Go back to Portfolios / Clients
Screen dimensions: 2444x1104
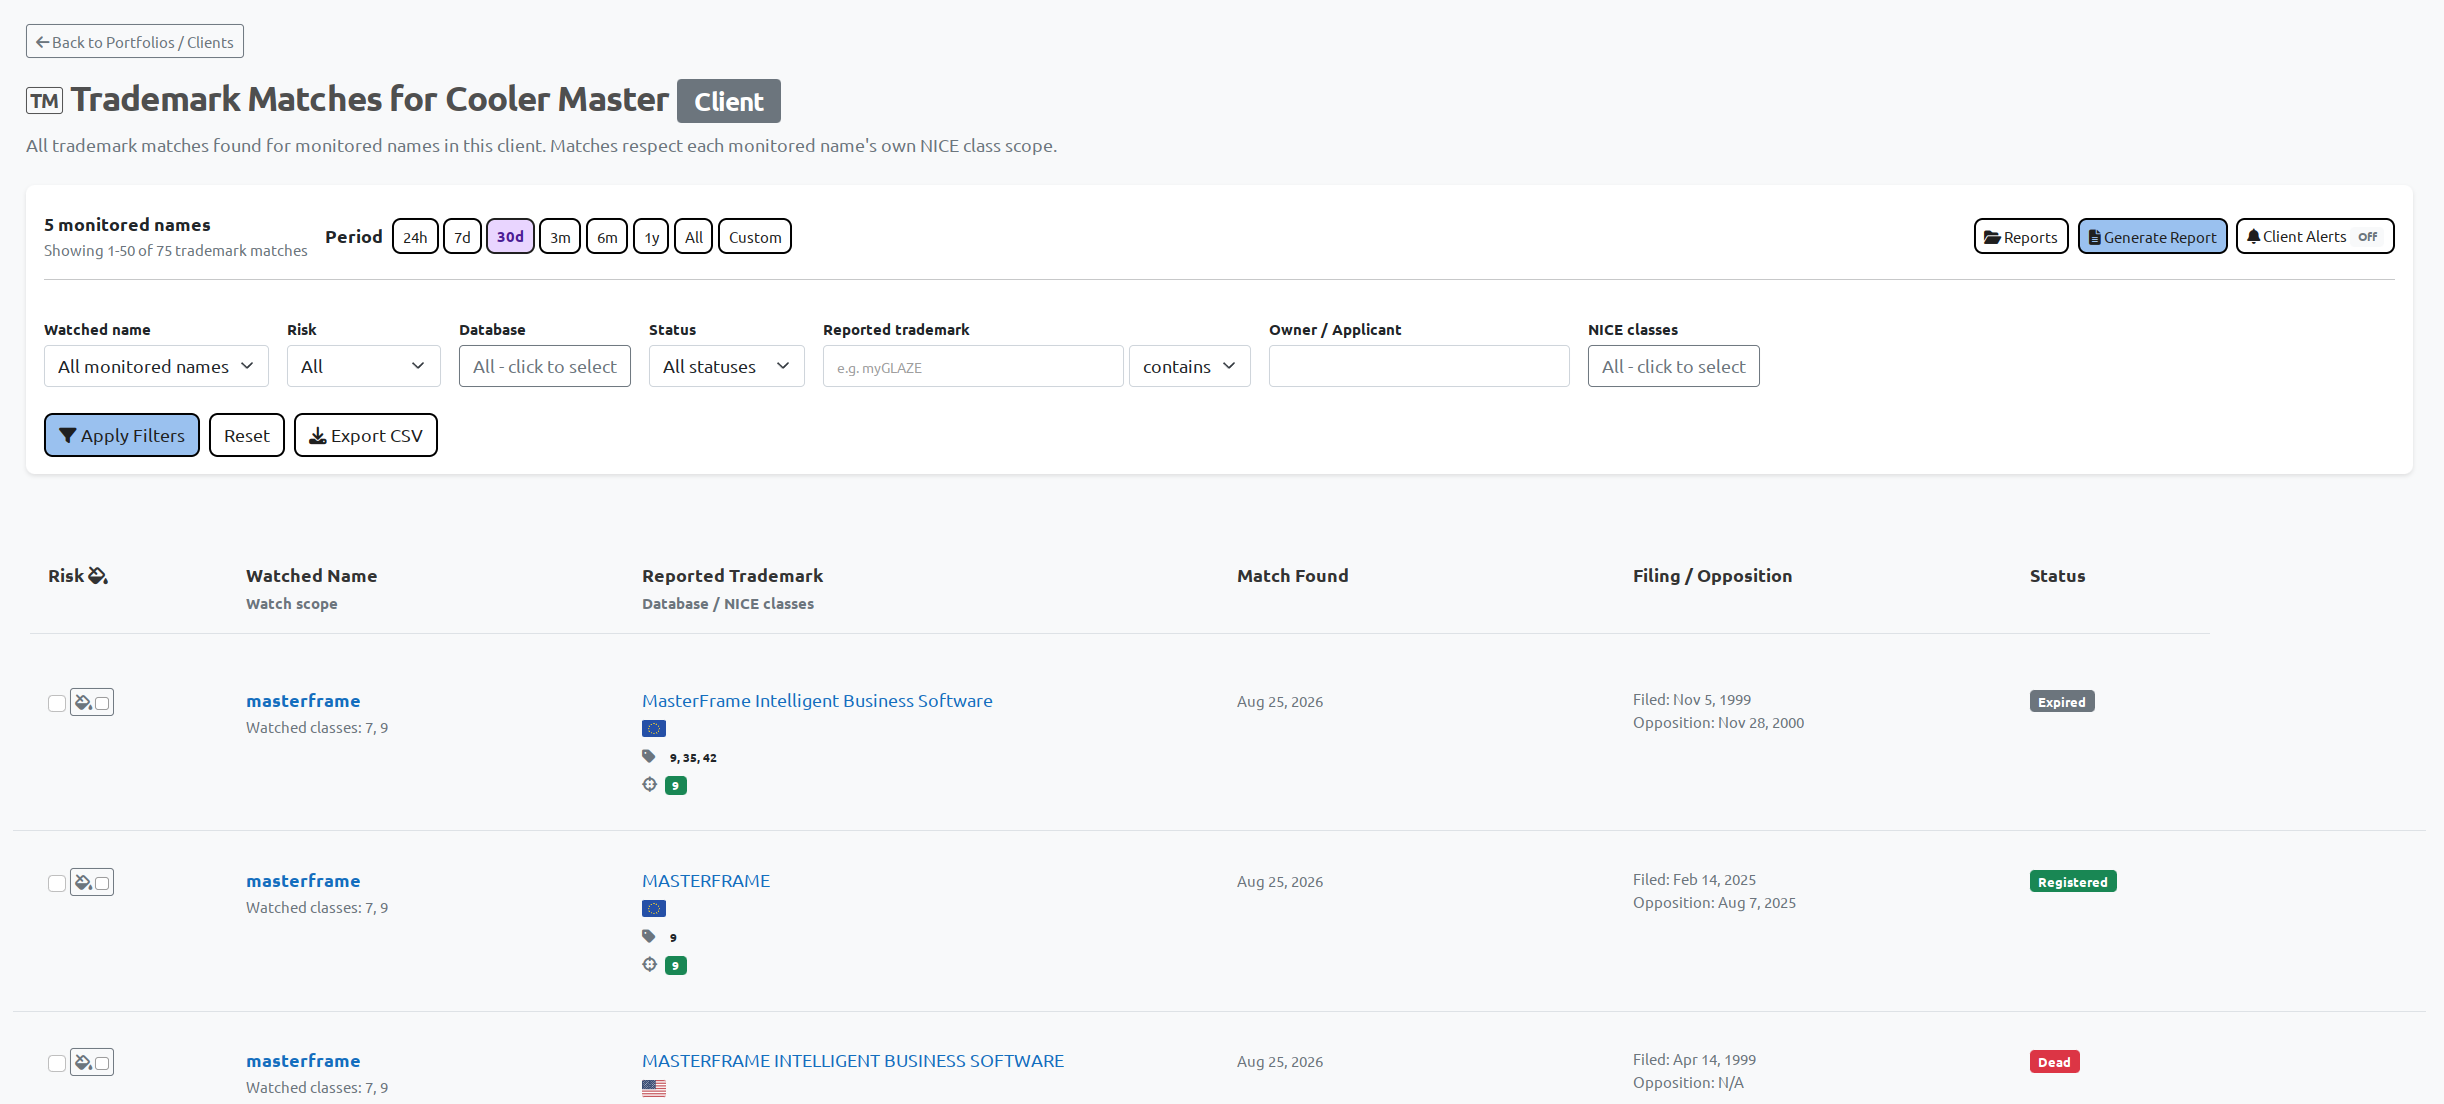tap(135, 42)
